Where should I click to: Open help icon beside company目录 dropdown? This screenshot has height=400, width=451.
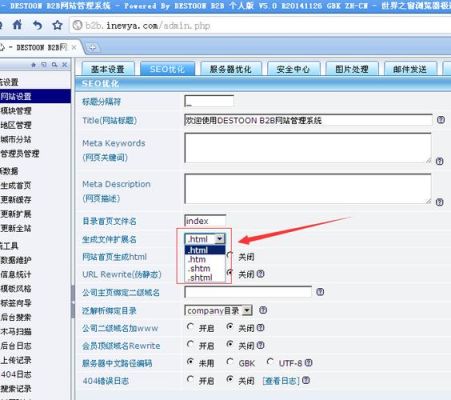(263, 310)
